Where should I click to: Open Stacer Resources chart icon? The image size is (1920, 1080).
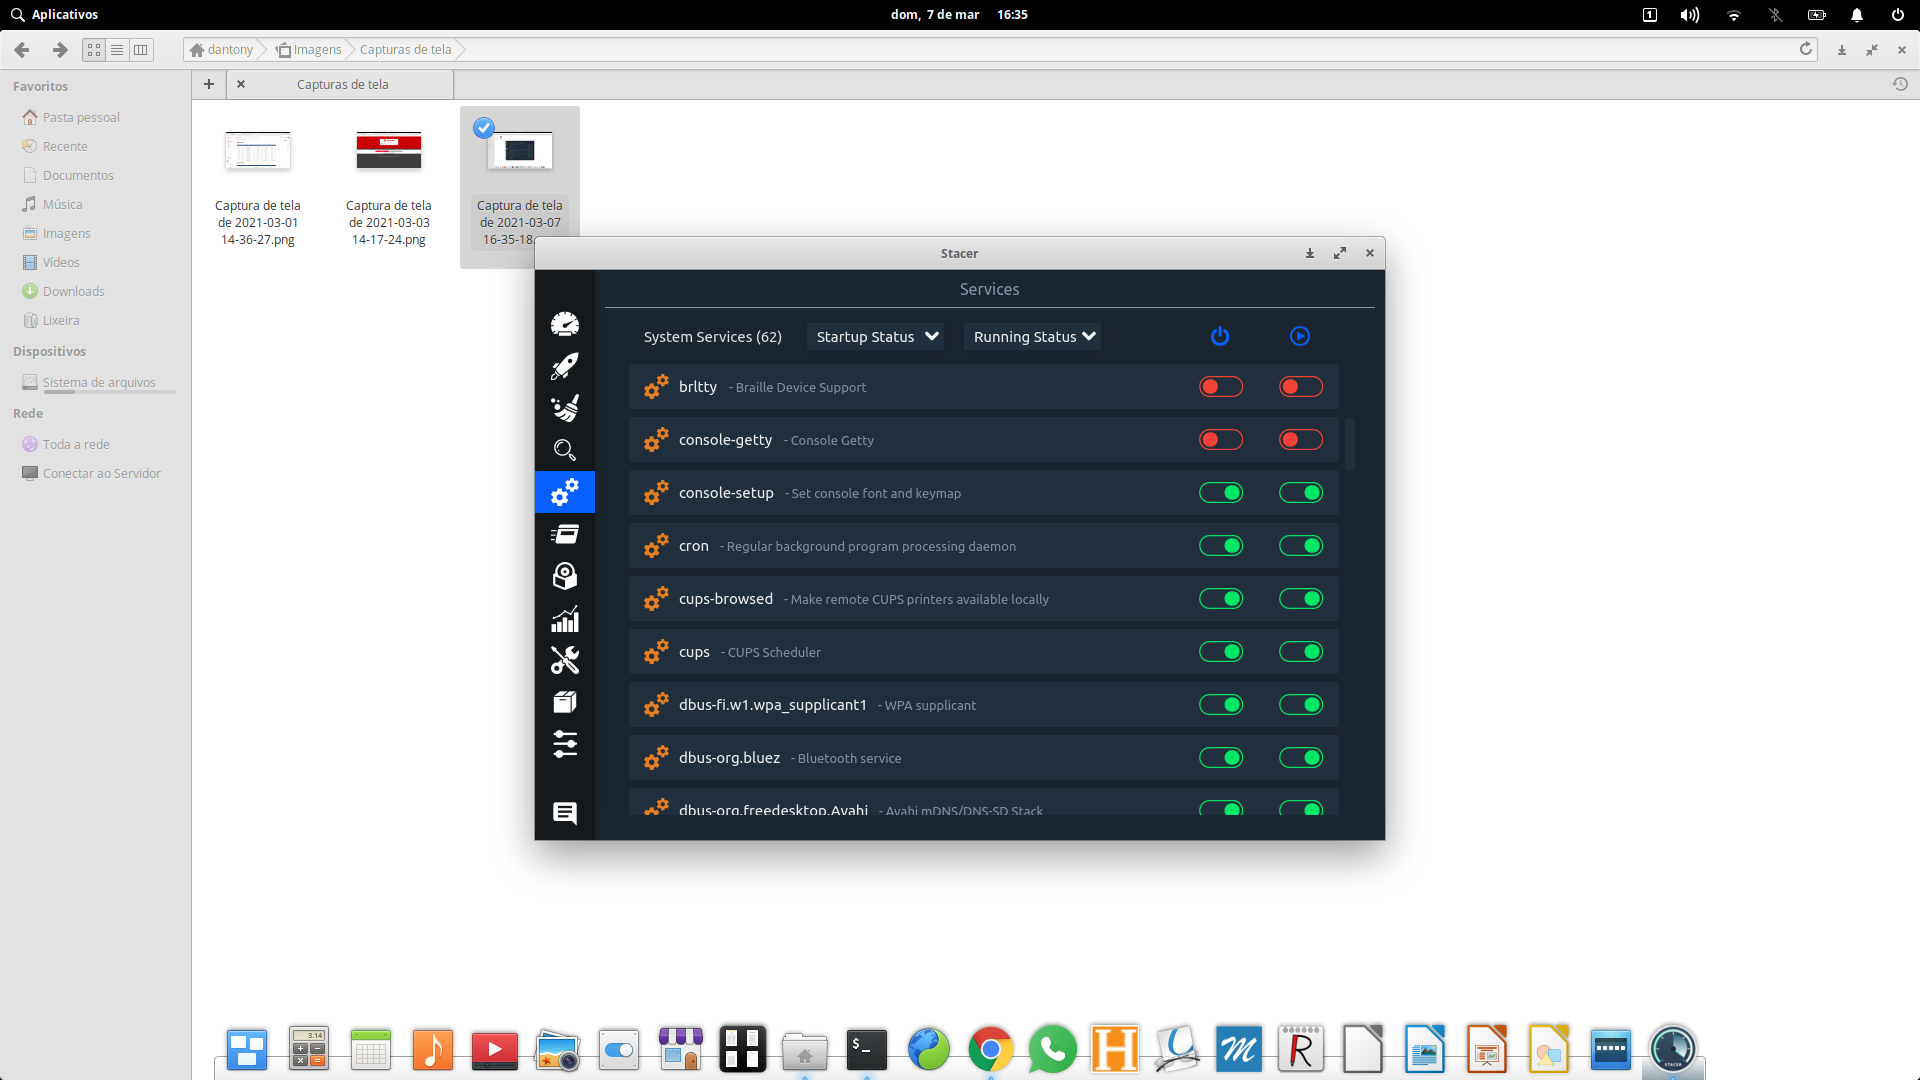coord(565,619)
